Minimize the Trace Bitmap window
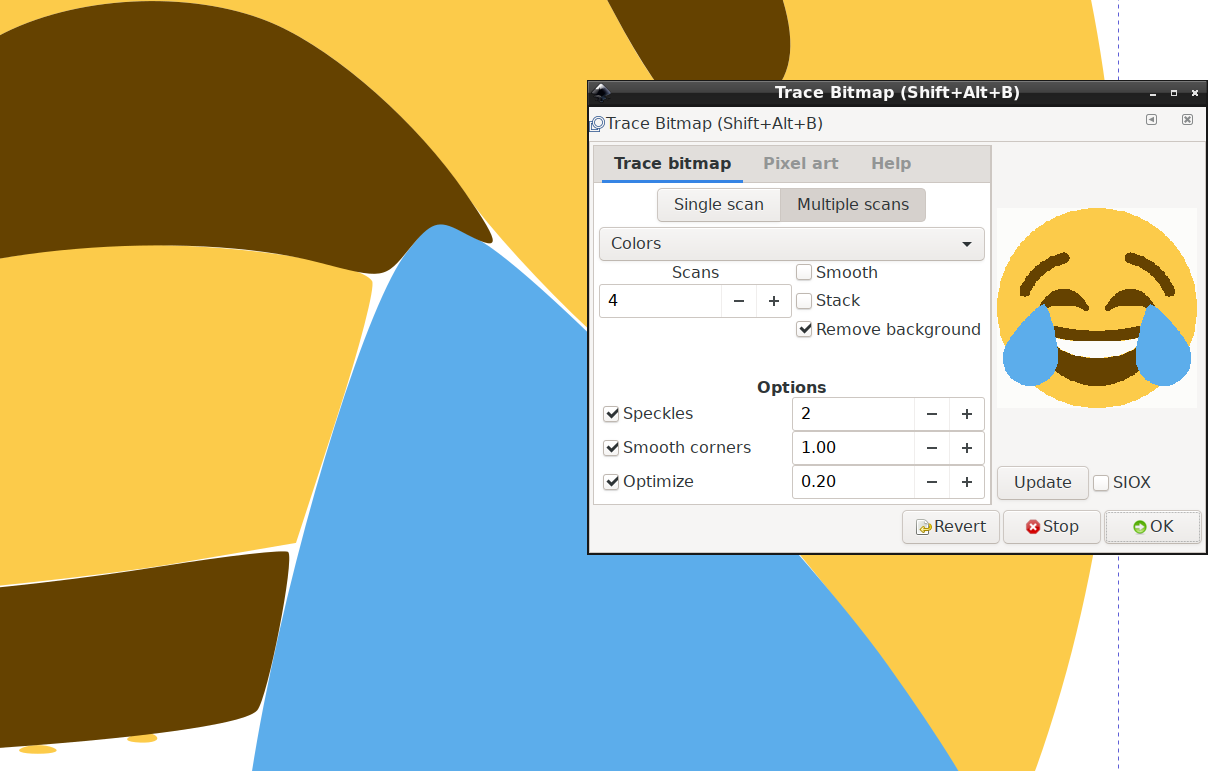The width and height of the screenshot is (1217, 771). (x=1154, y=93)
